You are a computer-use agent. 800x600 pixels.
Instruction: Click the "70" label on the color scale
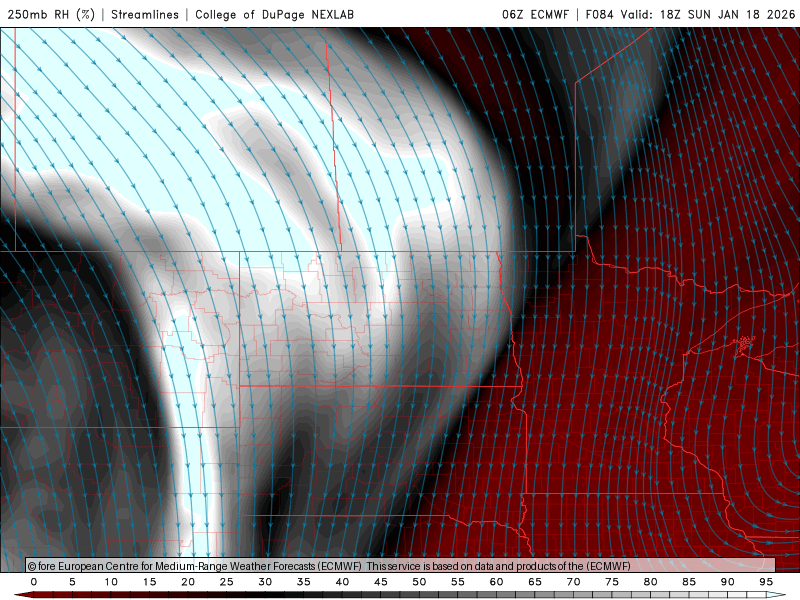[573, 582]
